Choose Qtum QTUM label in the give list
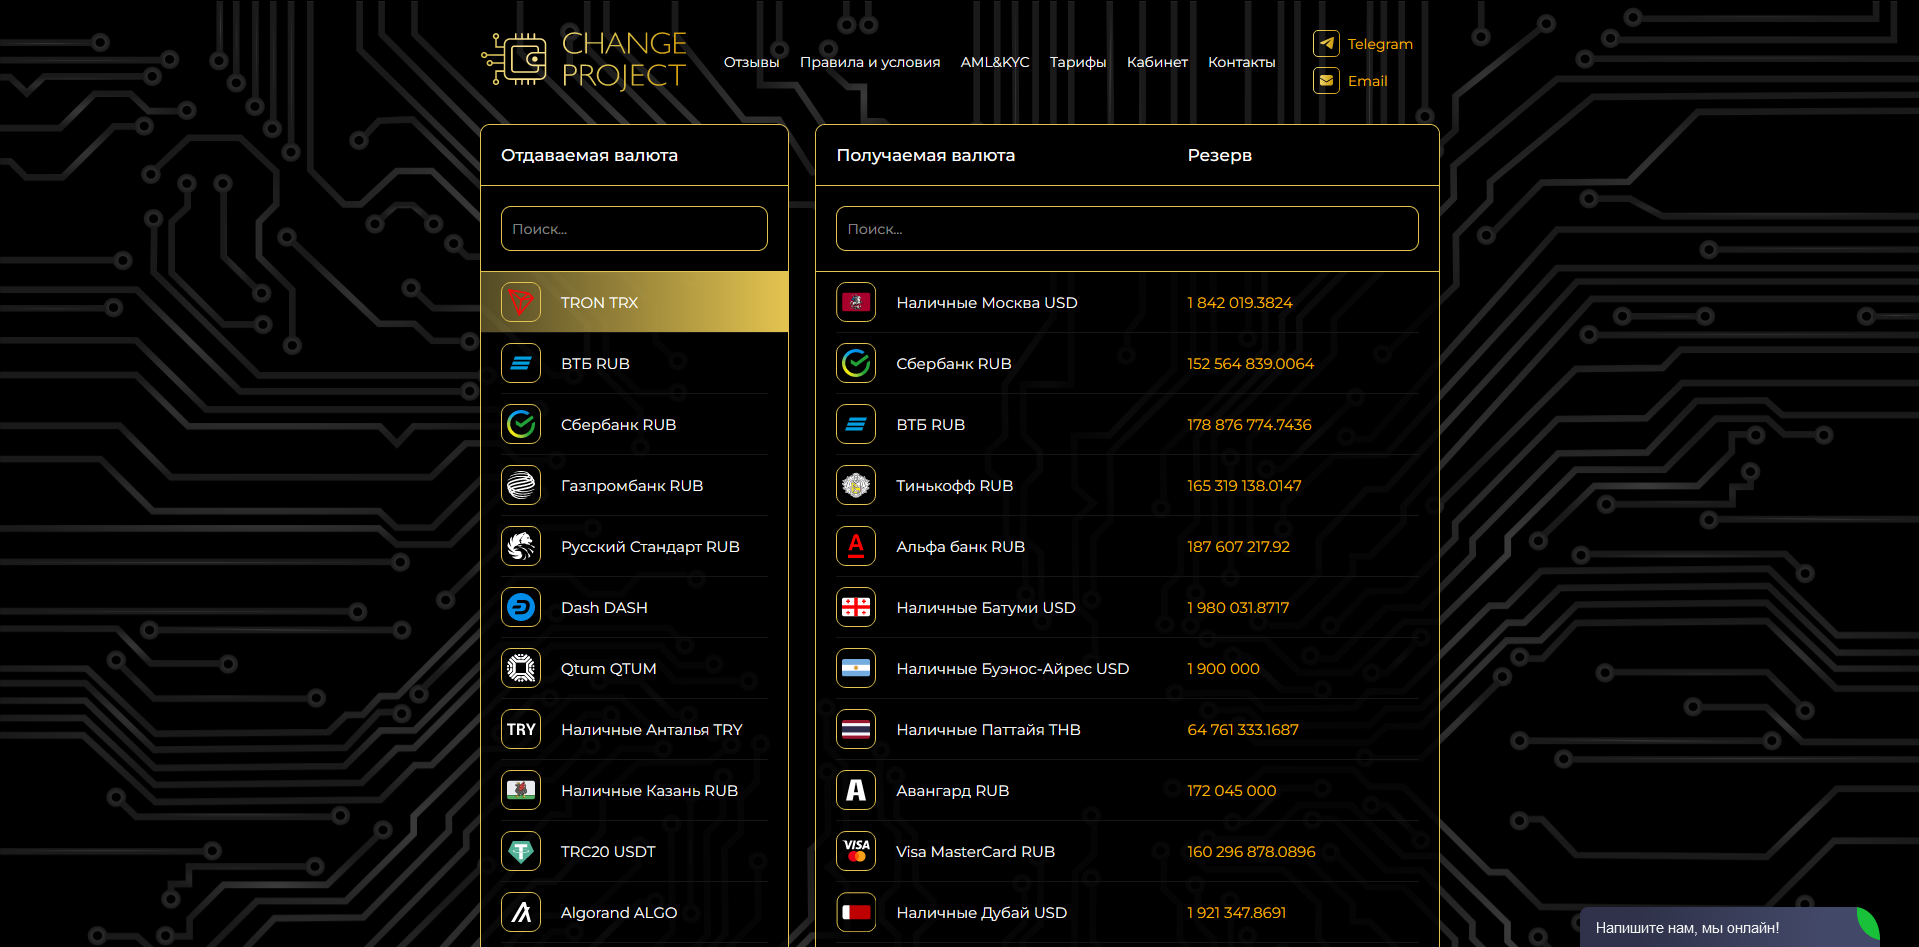 [x=608, y=668]
